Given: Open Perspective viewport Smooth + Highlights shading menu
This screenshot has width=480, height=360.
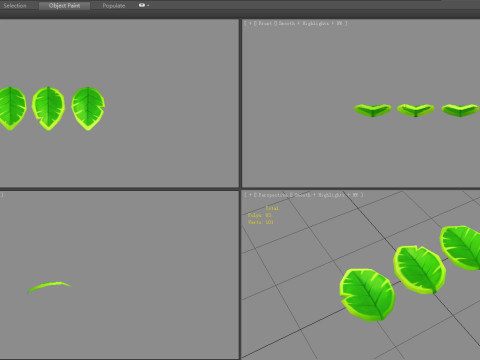Looking at the screenshot, I should 319,195.
